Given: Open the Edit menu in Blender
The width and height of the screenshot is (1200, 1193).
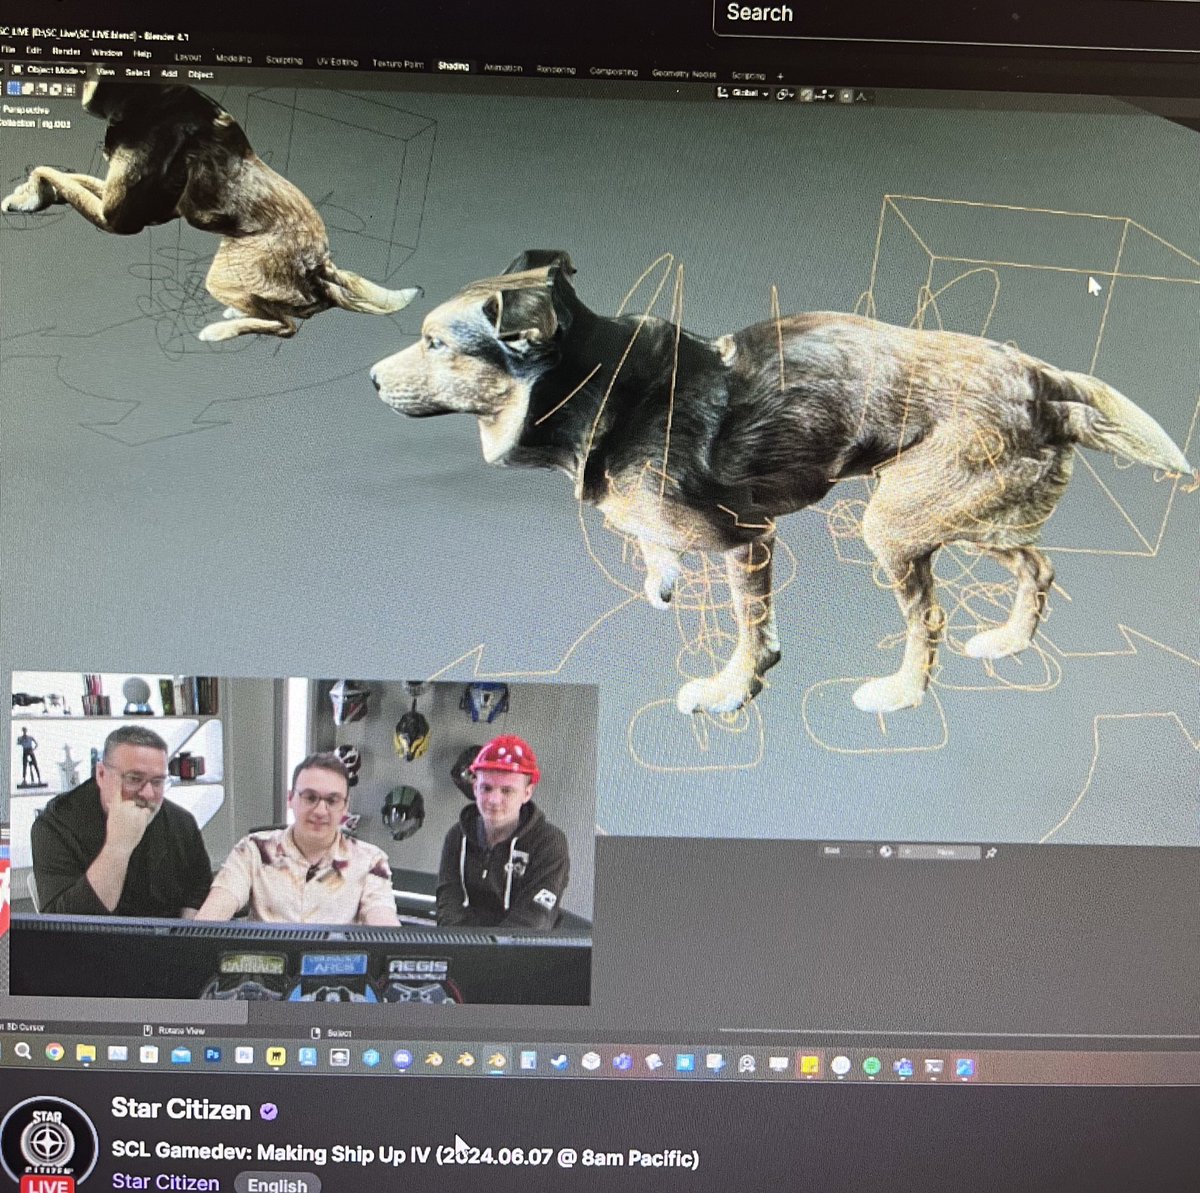Looking at the screenshot, I should pos(34,51).
